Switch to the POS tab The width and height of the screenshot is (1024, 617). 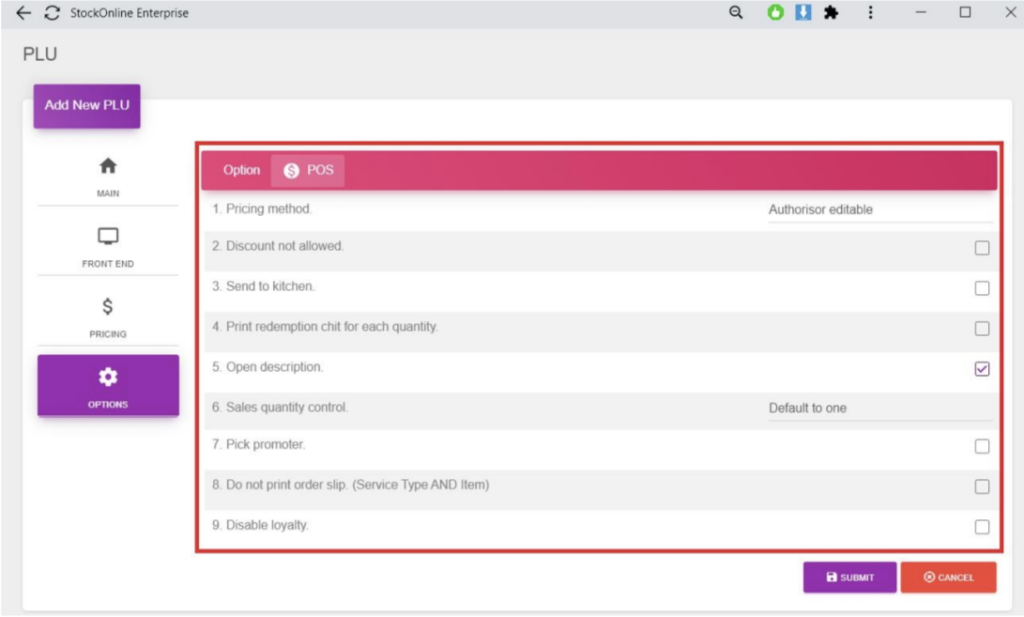pos(308,171)
